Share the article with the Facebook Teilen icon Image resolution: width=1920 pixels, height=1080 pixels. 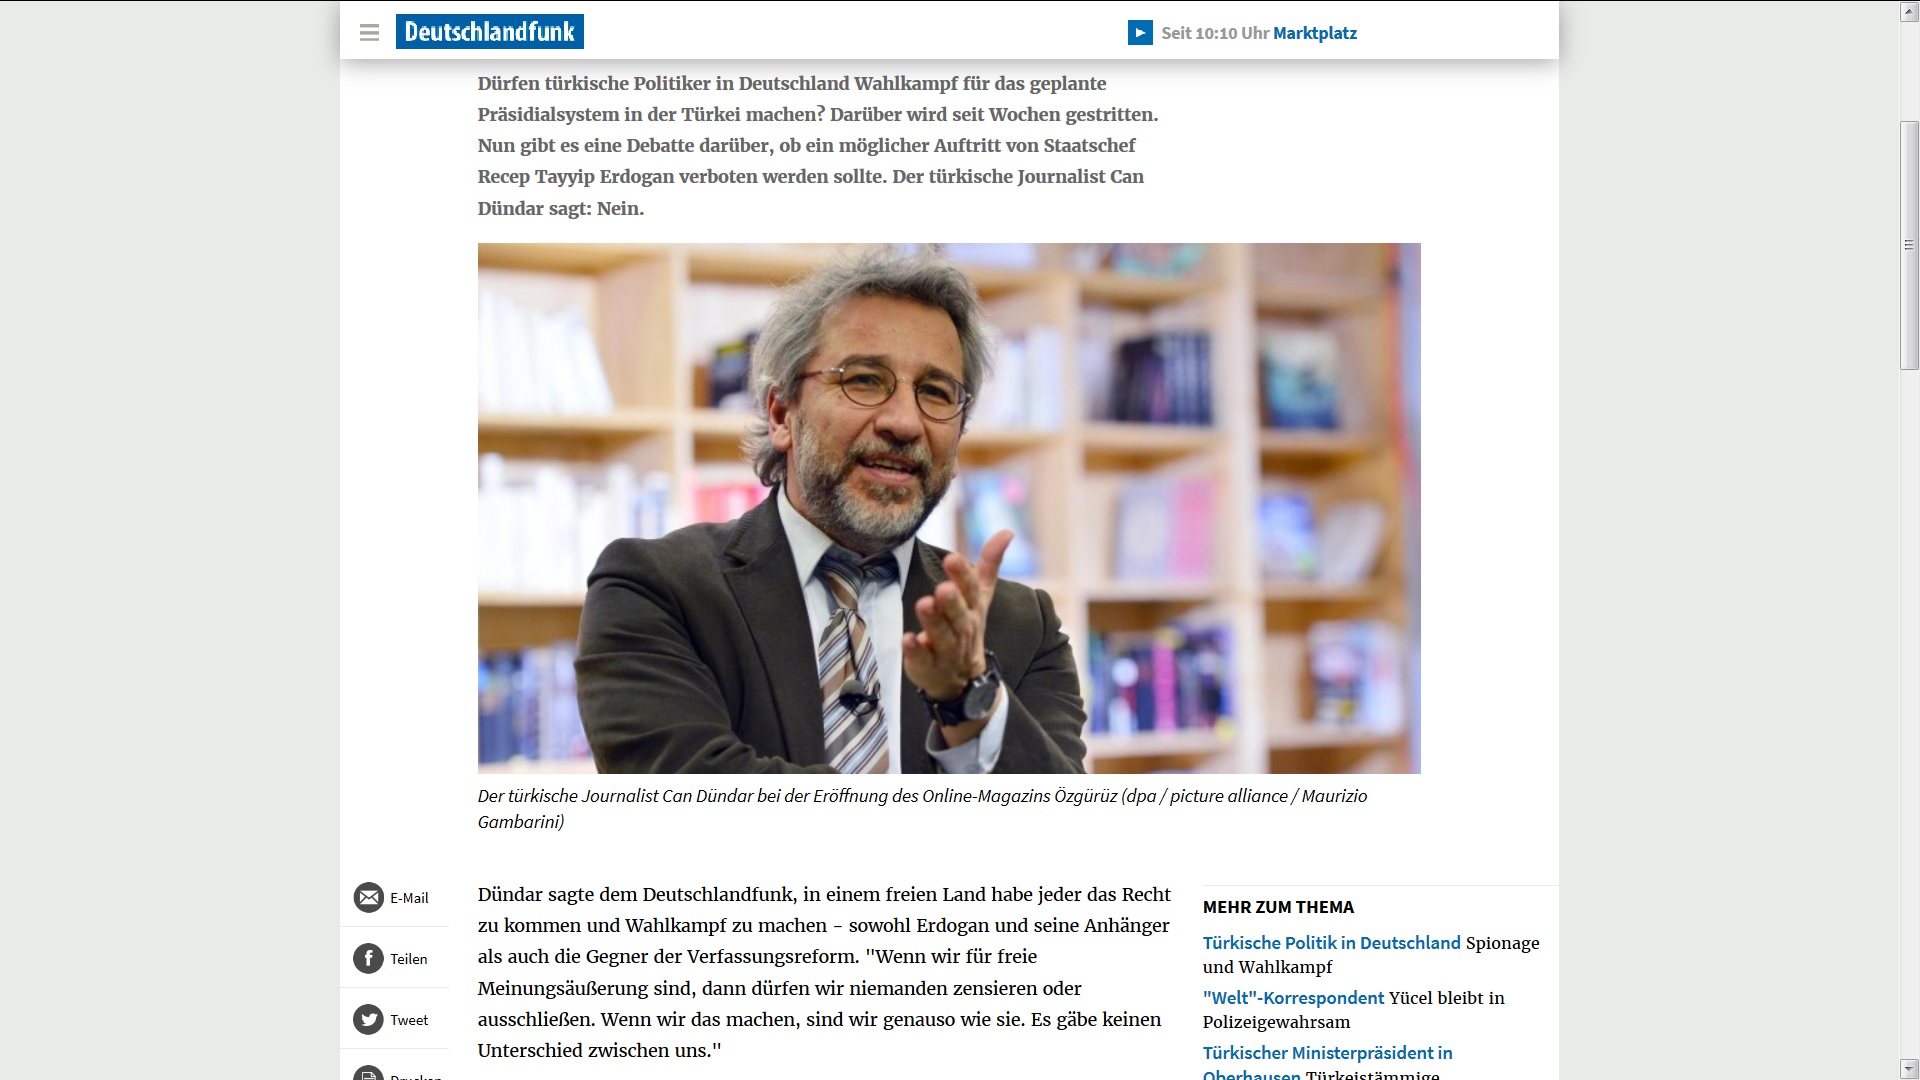point(368,958)
